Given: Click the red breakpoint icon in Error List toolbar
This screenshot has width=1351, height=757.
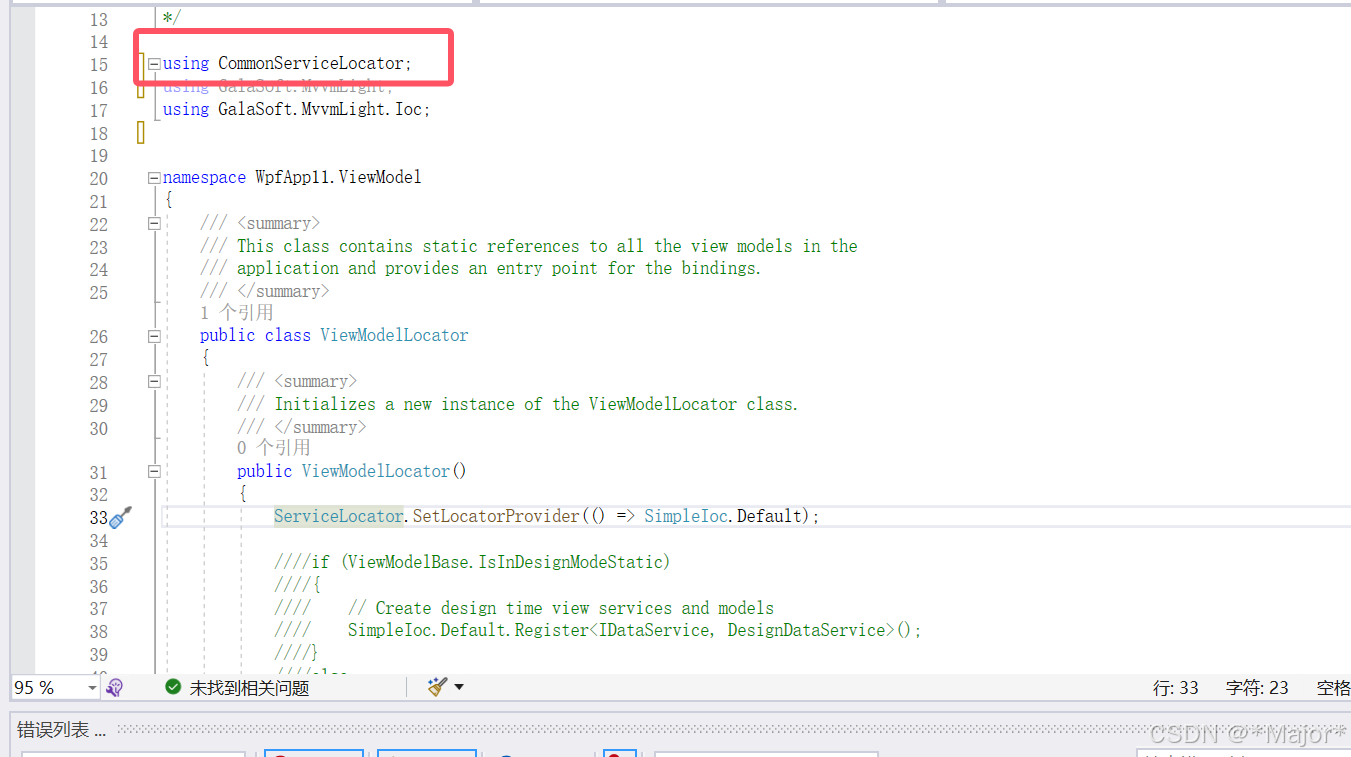Looking at the screenshot, I should coord(615,753).
